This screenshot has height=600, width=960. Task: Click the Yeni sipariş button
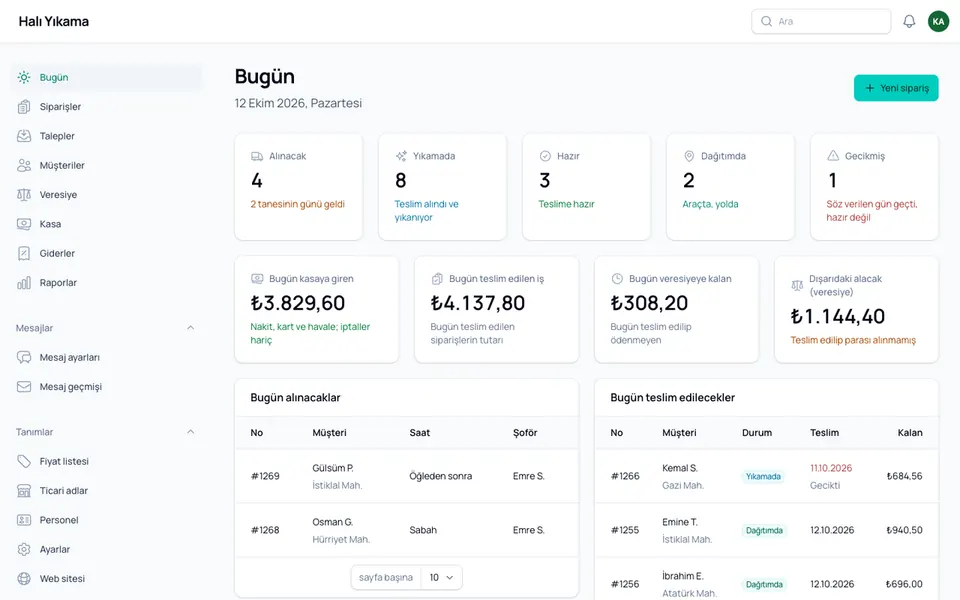[x=896, y=88]
